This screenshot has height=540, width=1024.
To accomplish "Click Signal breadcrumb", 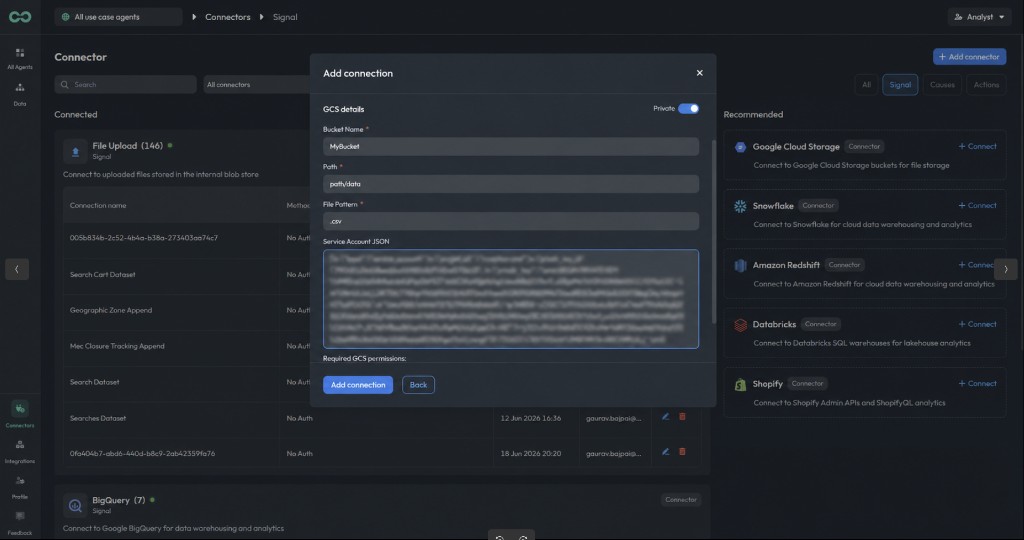I will [x=285, y=17].
